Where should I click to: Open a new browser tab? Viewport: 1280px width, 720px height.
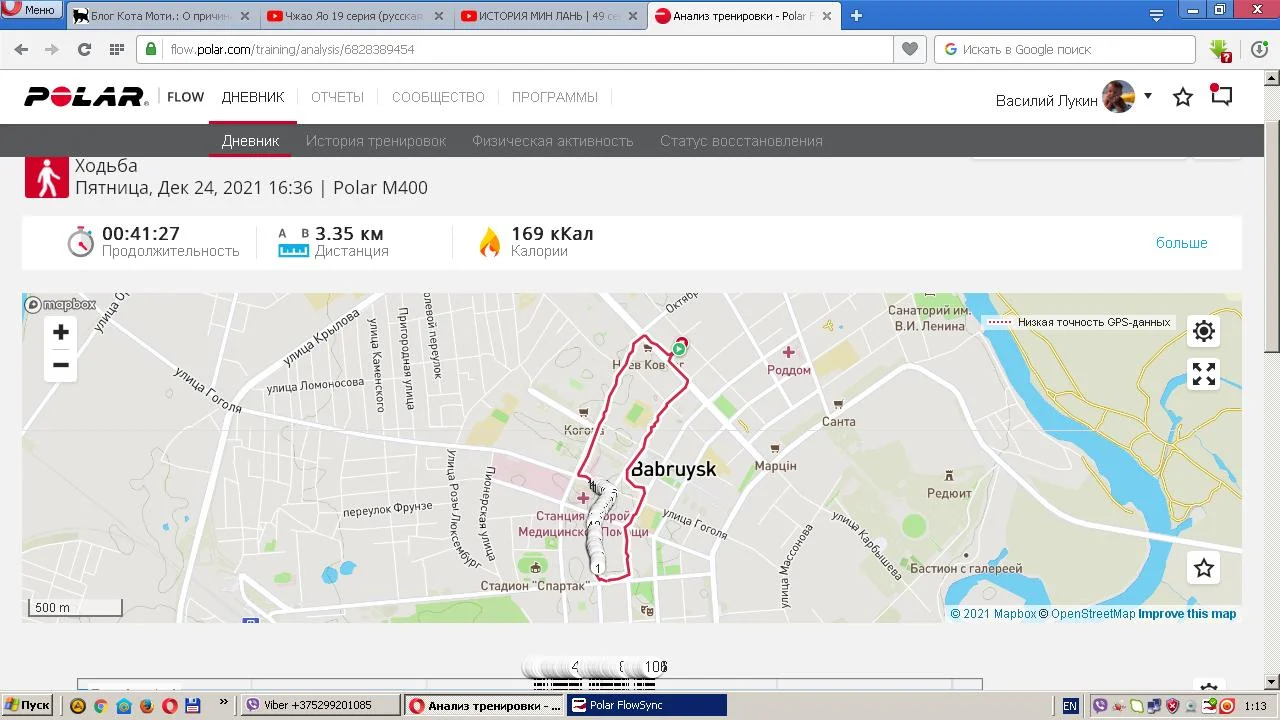pos(856,16)
